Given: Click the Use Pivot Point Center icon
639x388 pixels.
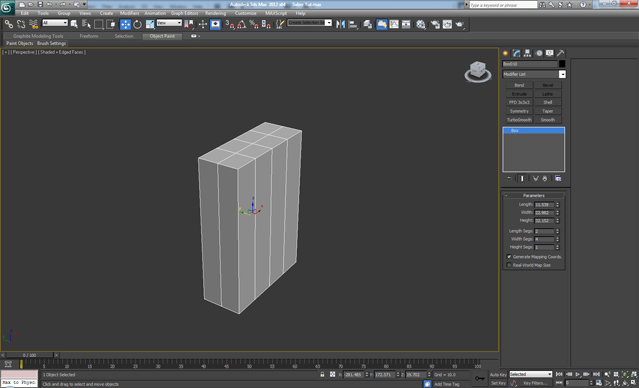Looking at the screenshot, I should pos(188,24).
